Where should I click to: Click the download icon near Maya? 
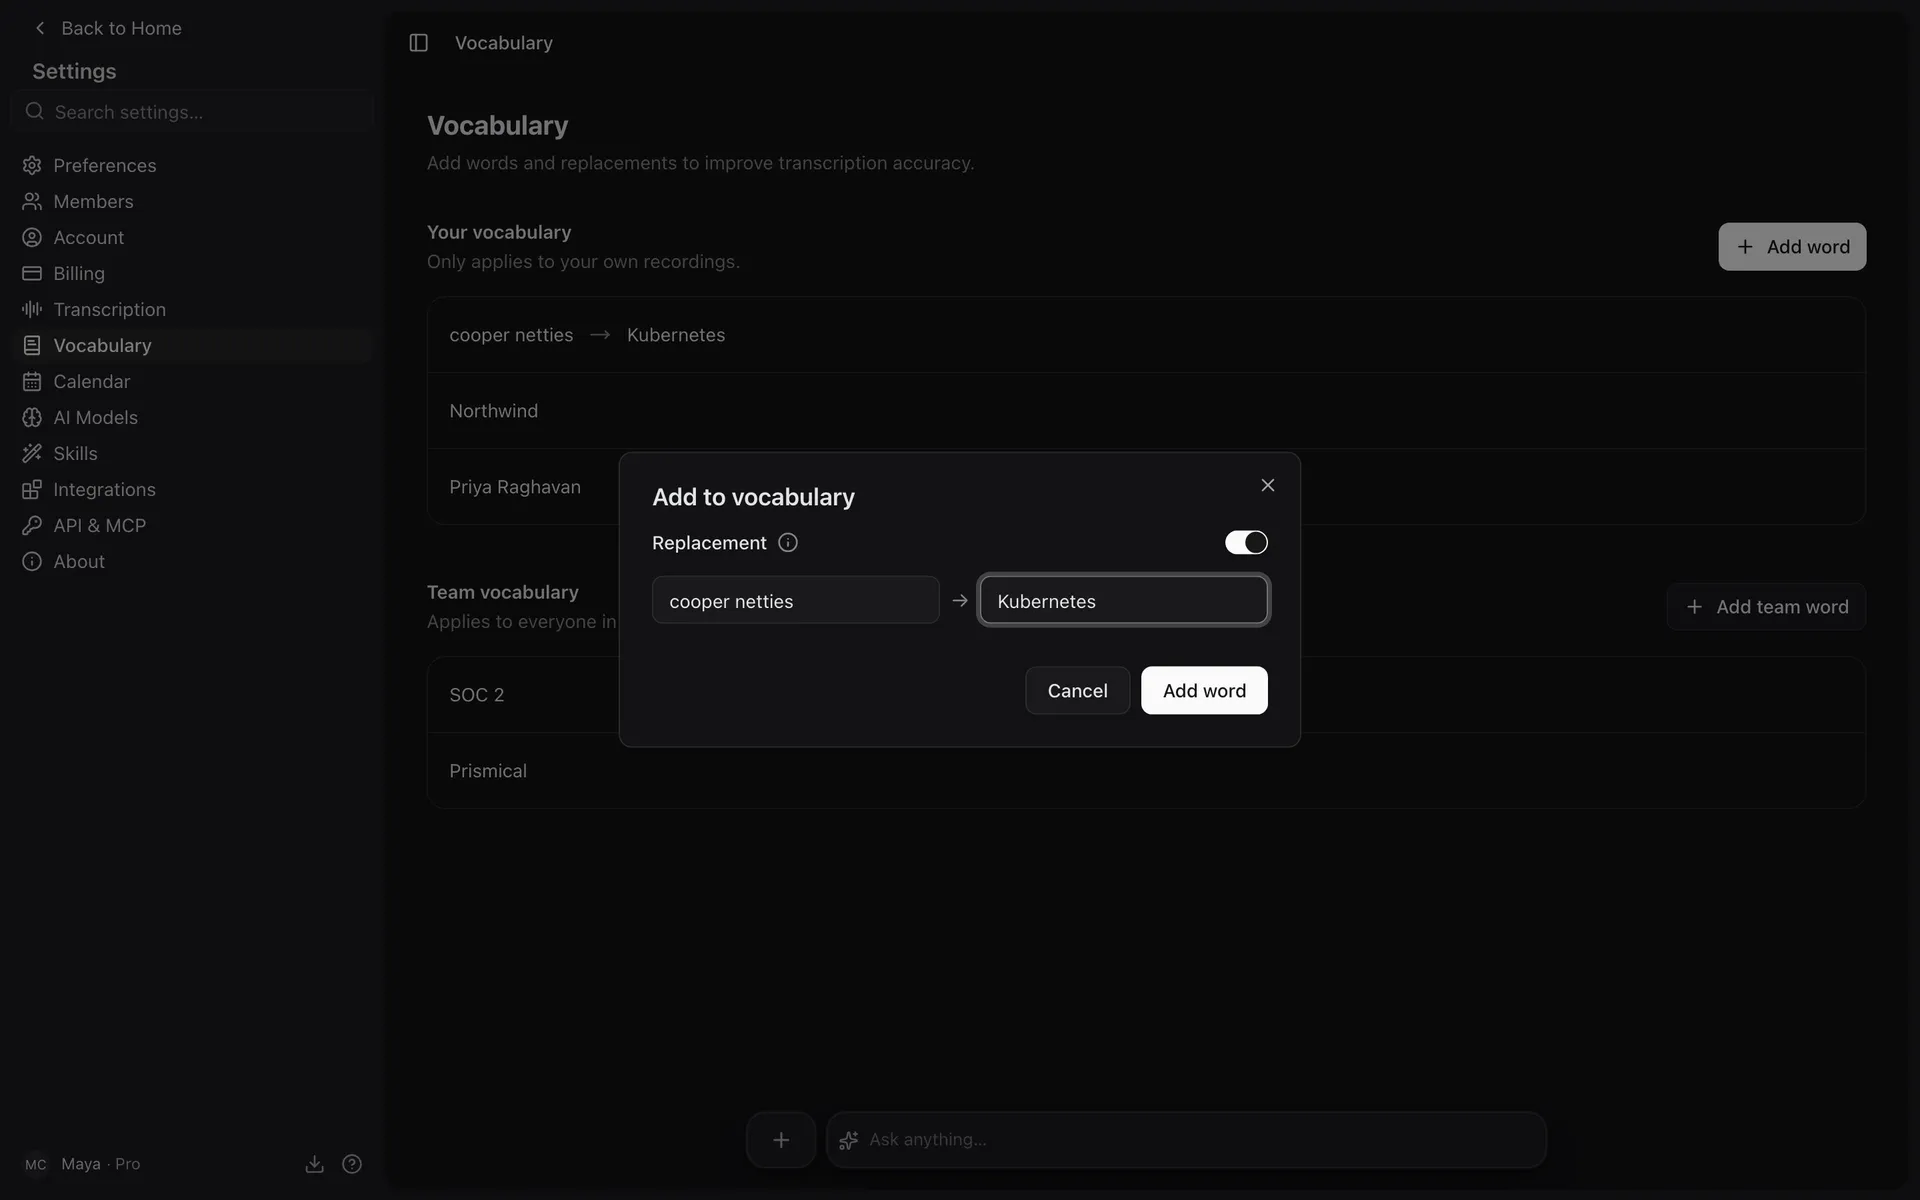tap(314, 1164)
